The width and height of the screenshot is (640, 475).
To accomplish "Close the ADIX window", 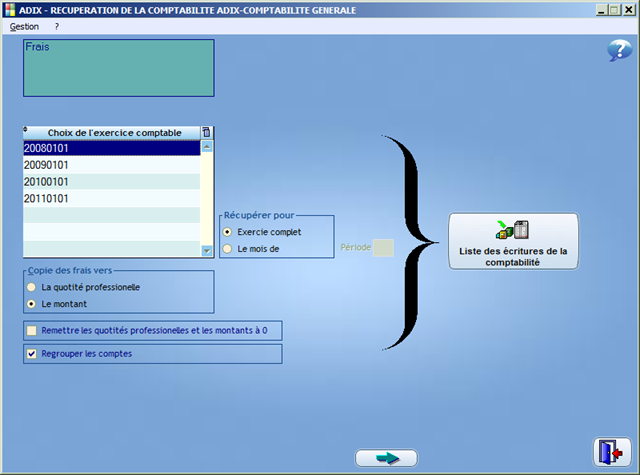I will coord(629,10).
